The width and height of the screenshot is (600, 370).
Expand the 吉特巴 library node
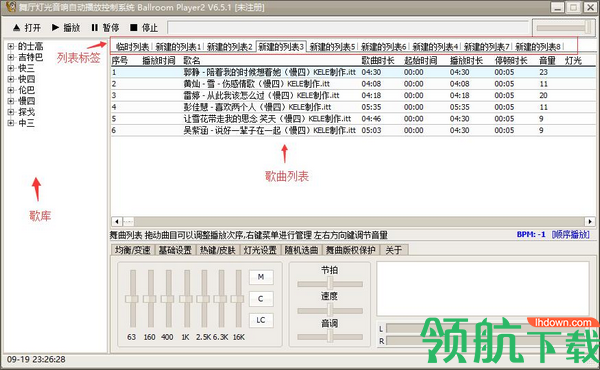(11, 57)
